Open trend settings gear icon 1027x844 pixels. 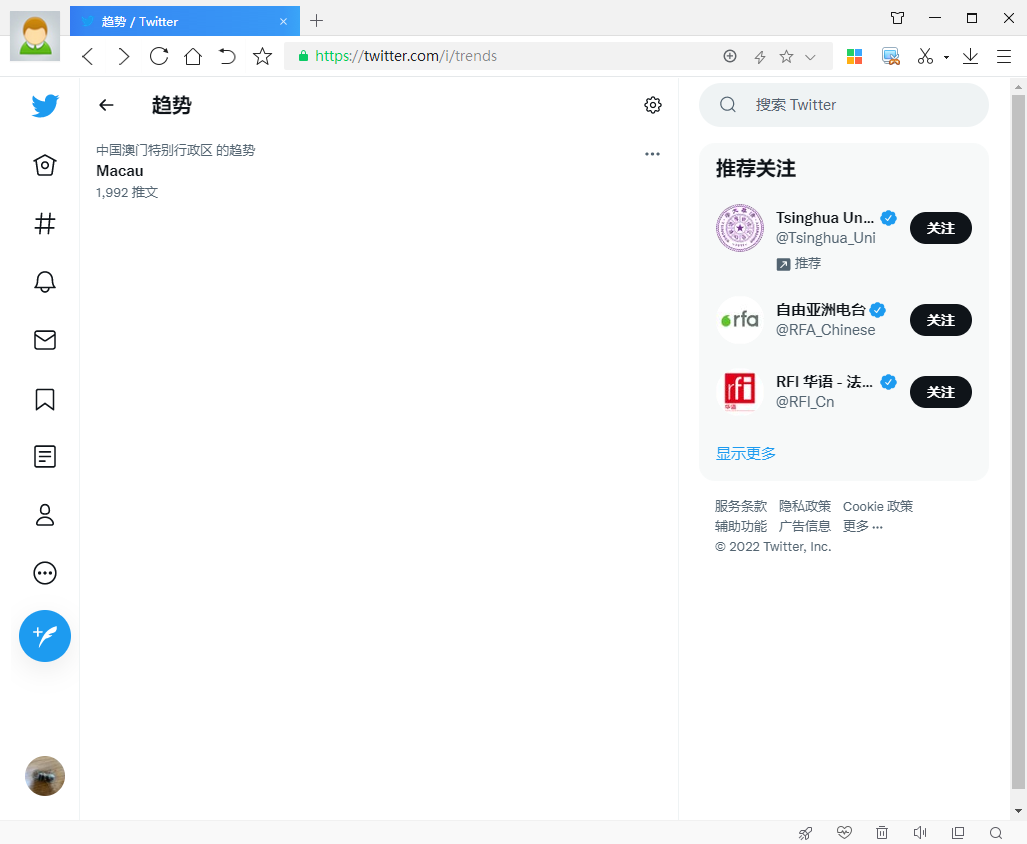[x=652, y=105]
